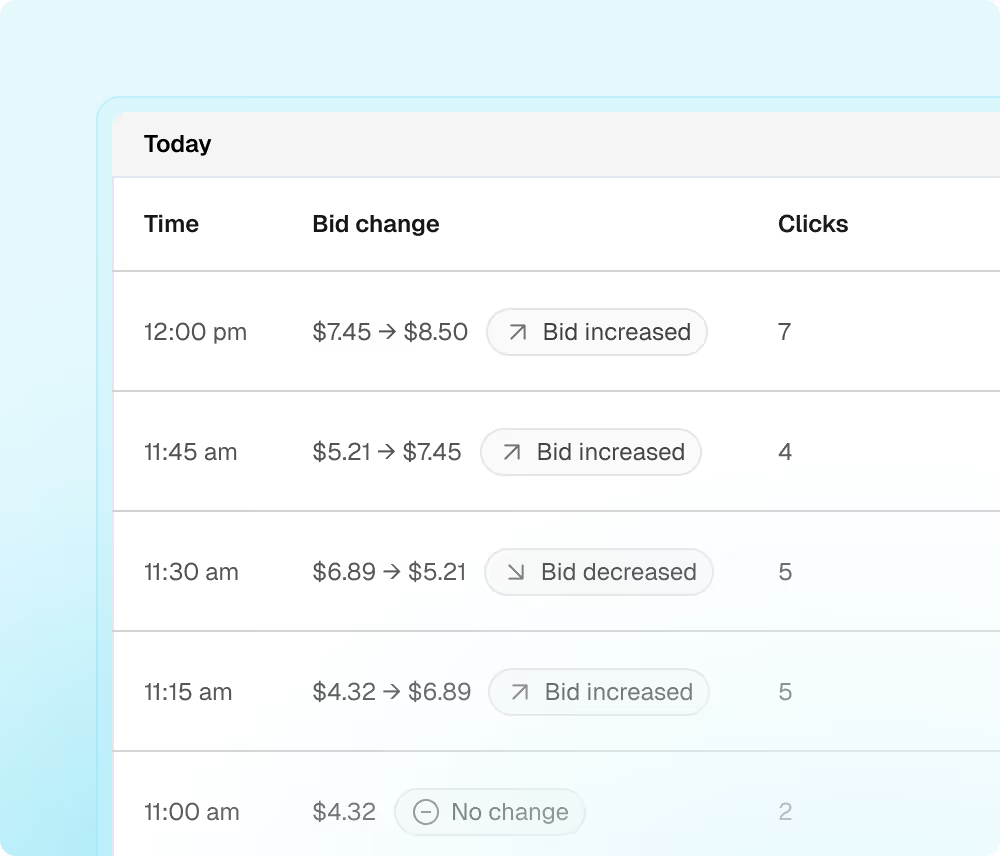Click the No change badge at 11:00 am
This screenshot has width=1000, height=856.
point(490,812)
